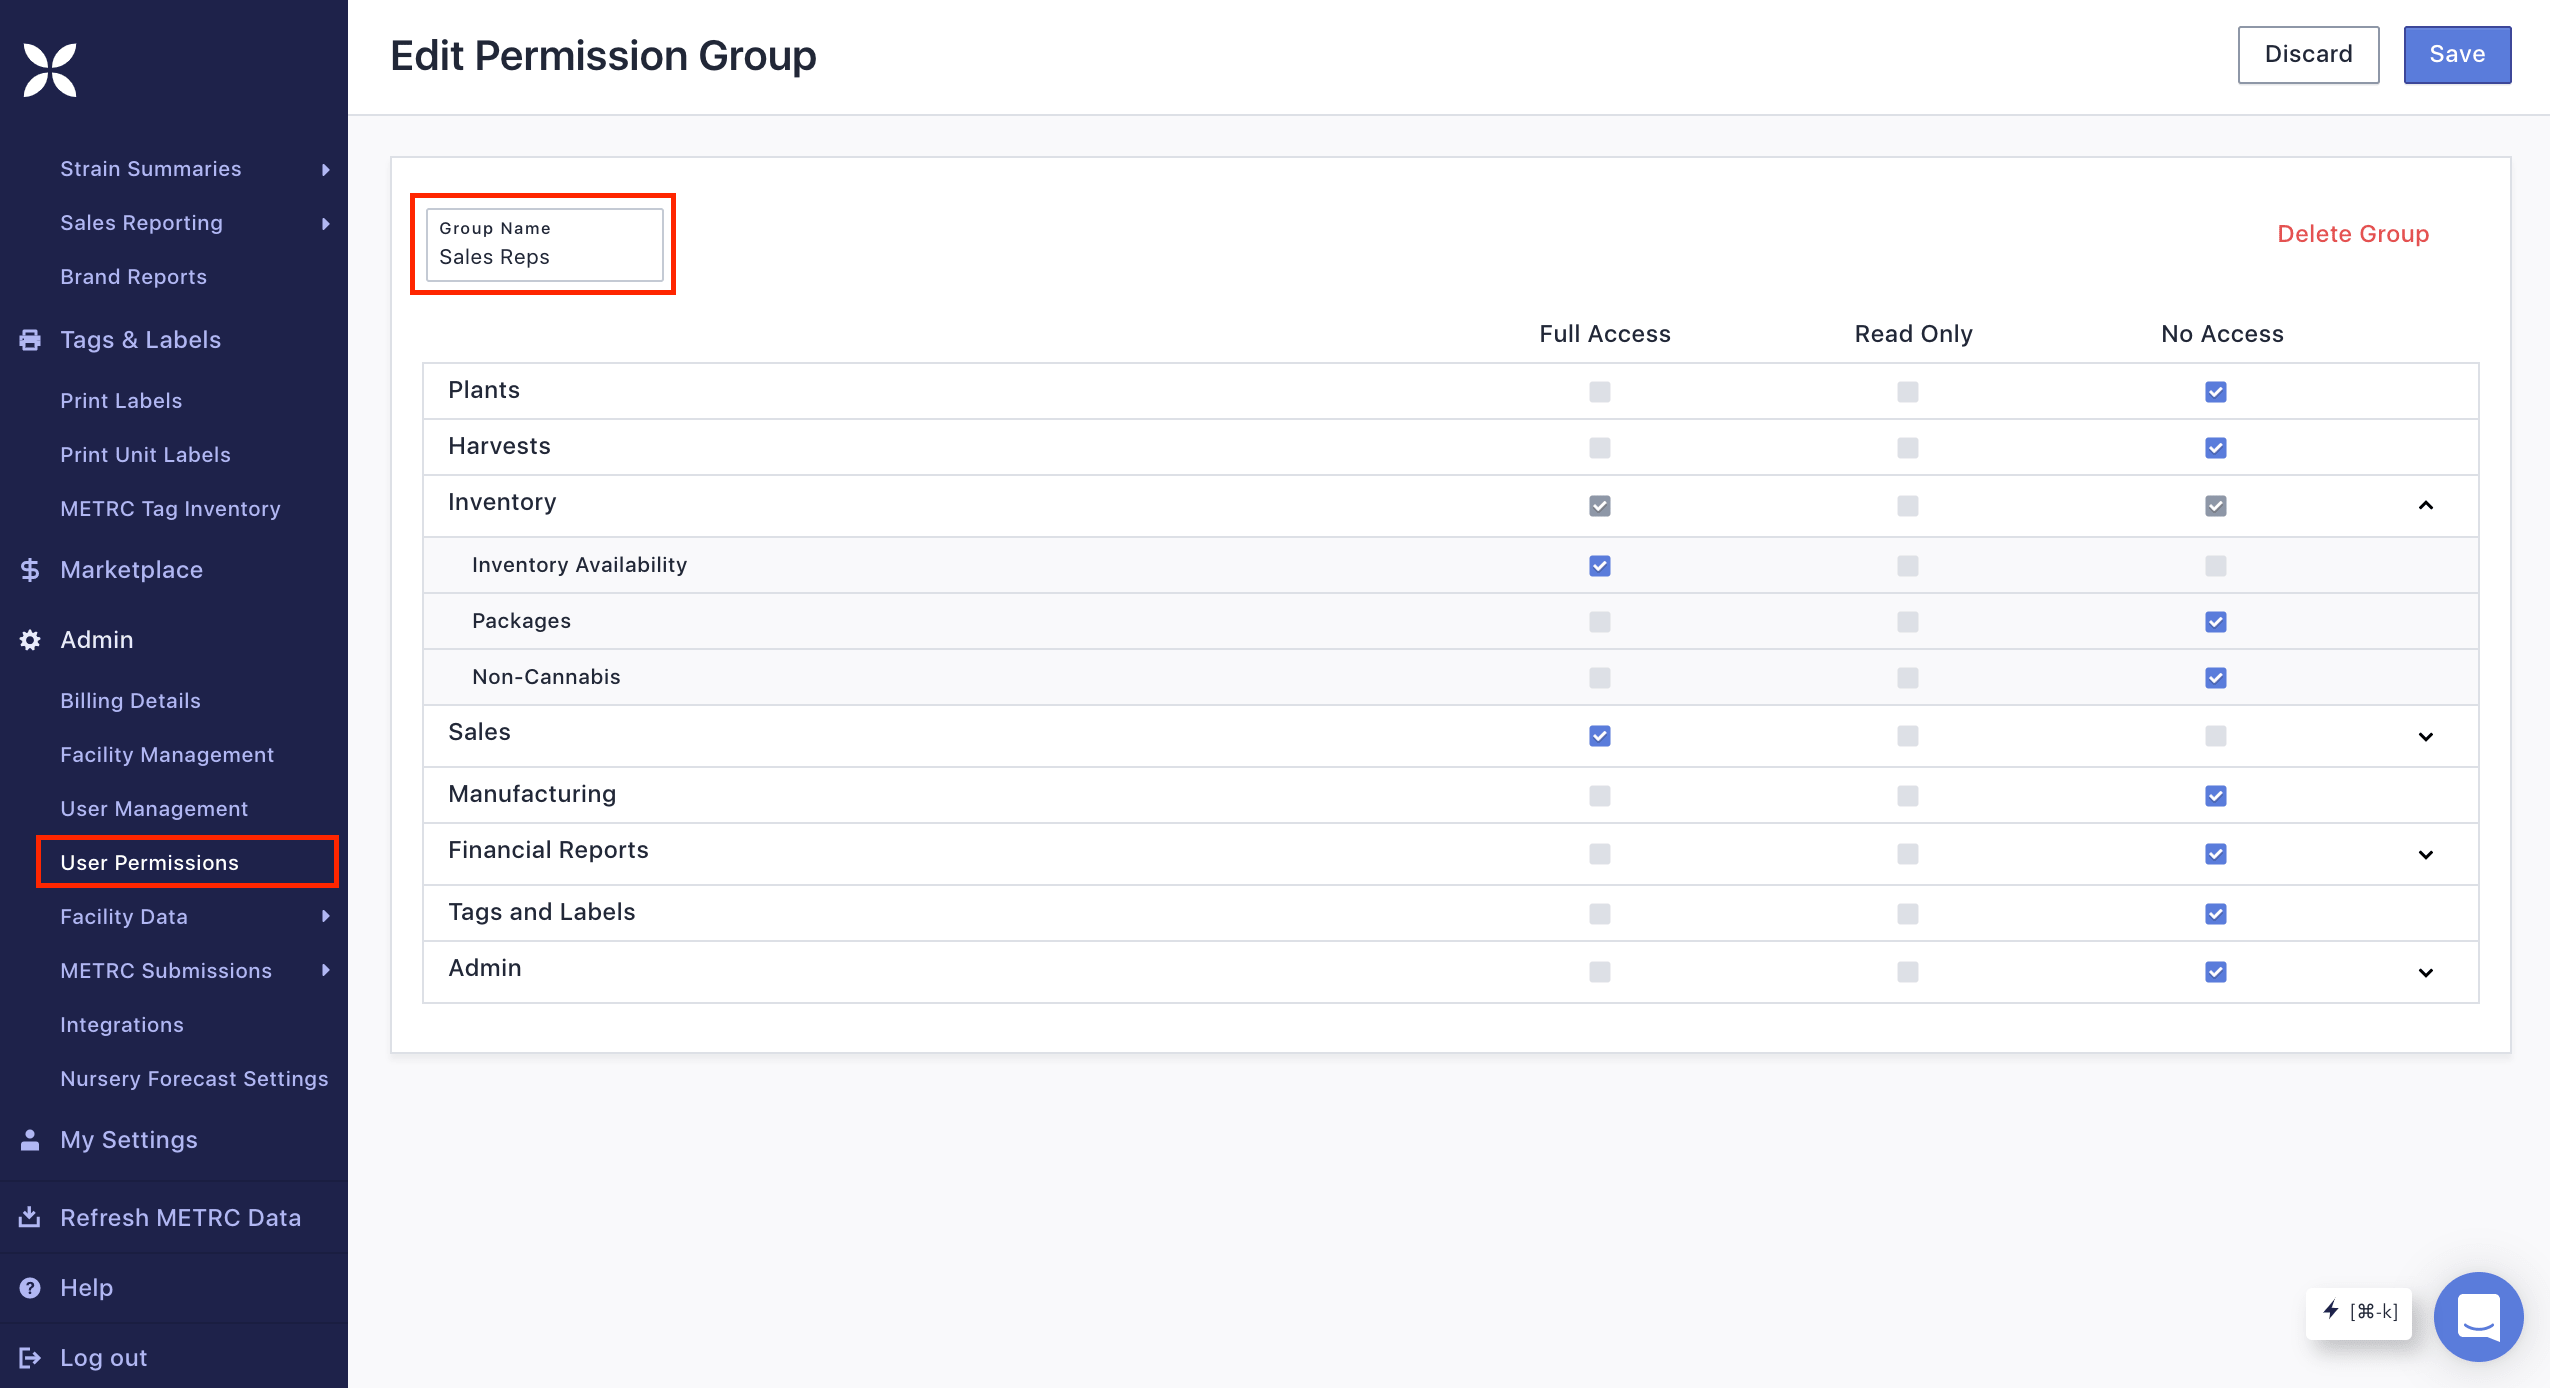
Task: Open User Permissions in the sidebar
Action: coord(148,862)
